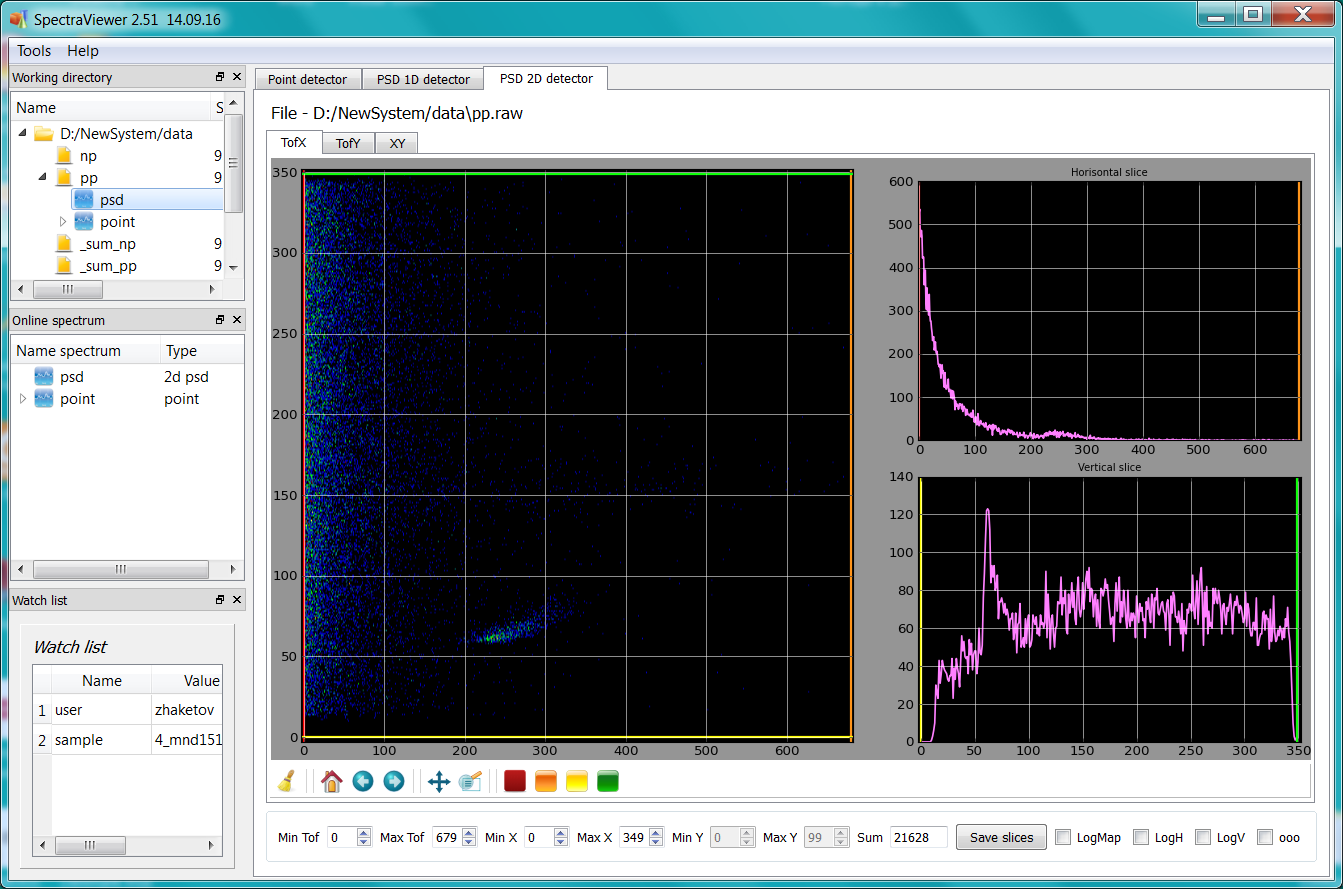
Task: Enable the LogMap checkbox
Action: coord(1063,837)
